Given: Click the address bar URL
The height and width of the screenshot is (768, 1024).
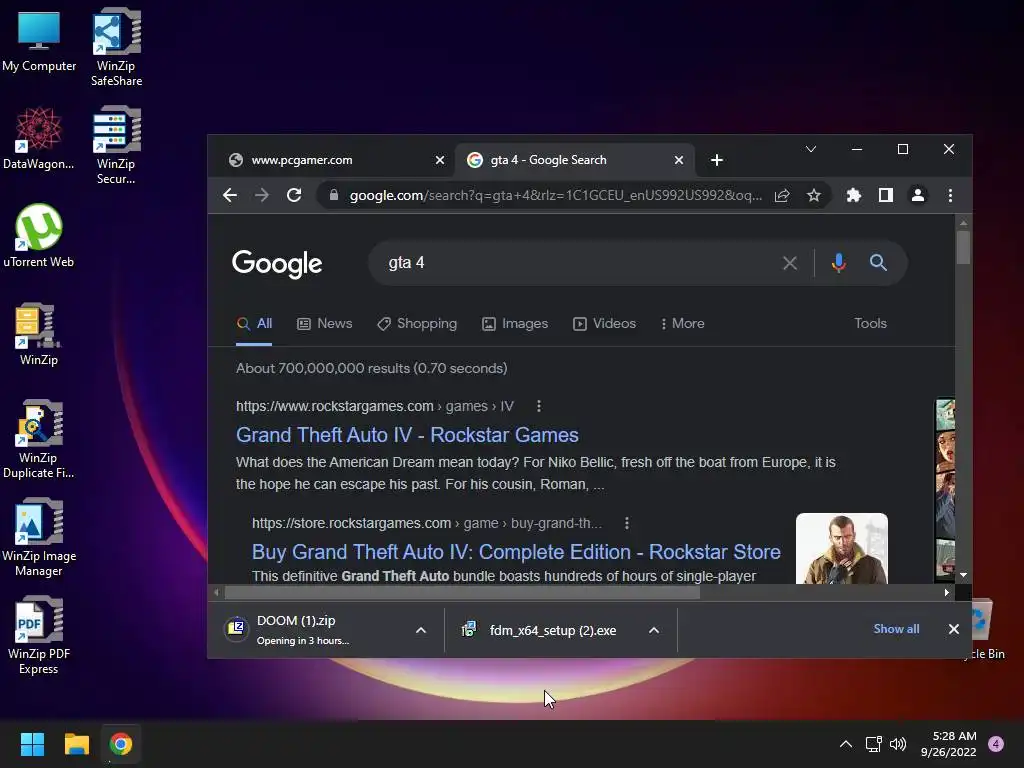Looking at the screenshot, I should tap(555, 195).
